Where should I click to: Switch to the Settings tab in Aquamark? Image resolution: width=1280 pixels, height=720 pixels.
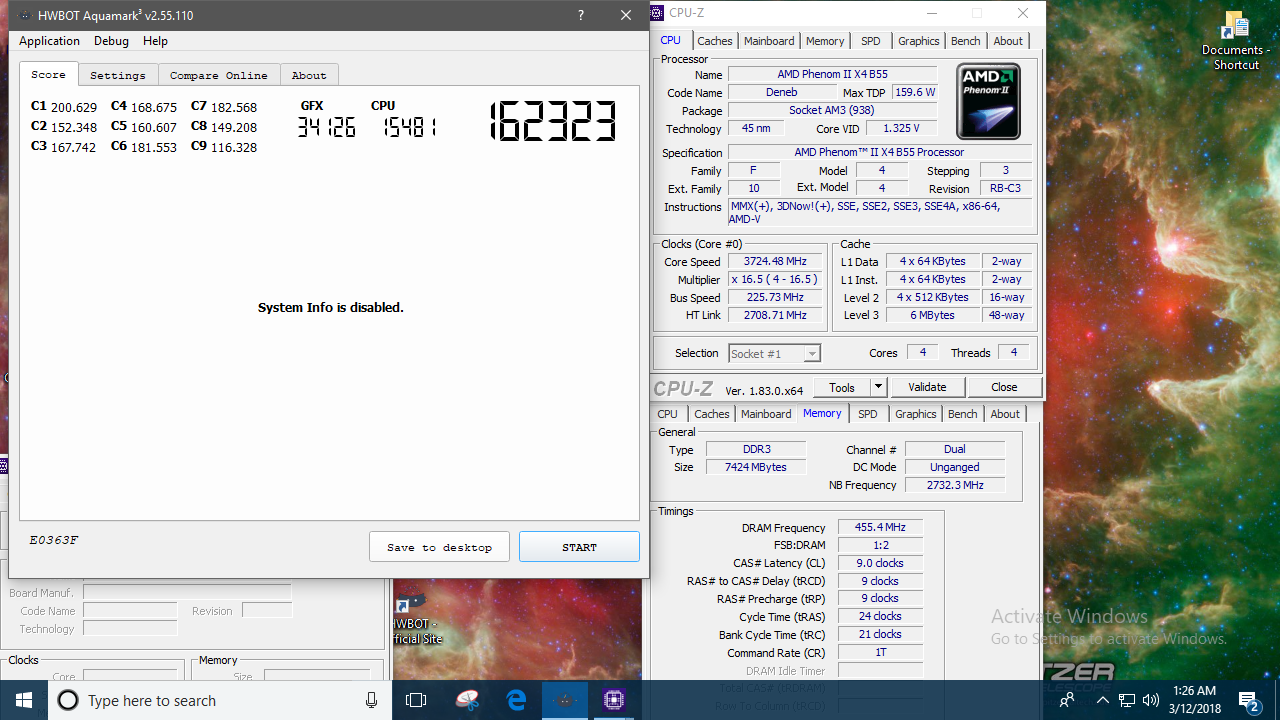[x=118, y=75]
